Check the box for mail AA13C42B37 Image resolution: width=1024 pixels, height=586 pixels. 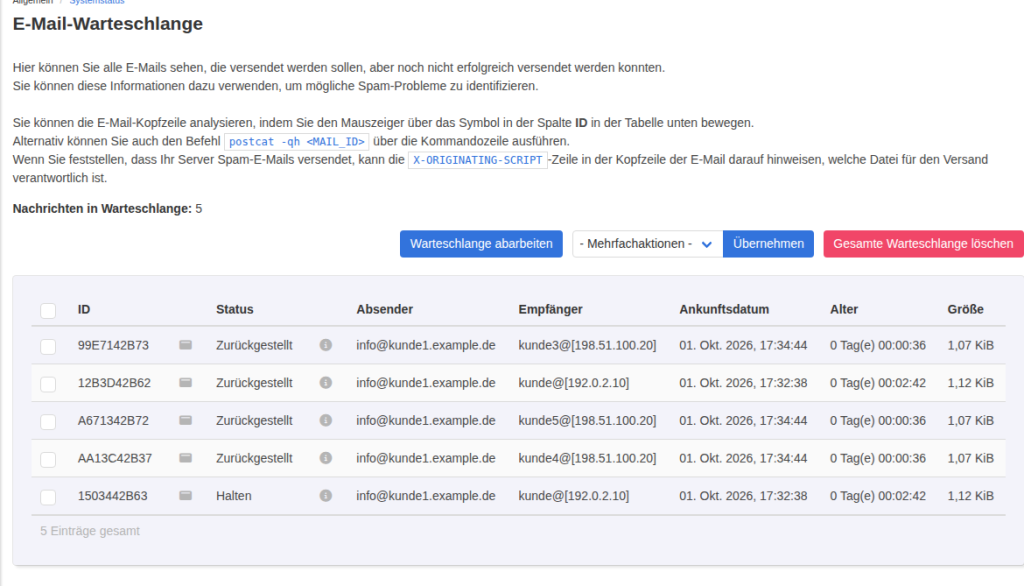[48, 459]
